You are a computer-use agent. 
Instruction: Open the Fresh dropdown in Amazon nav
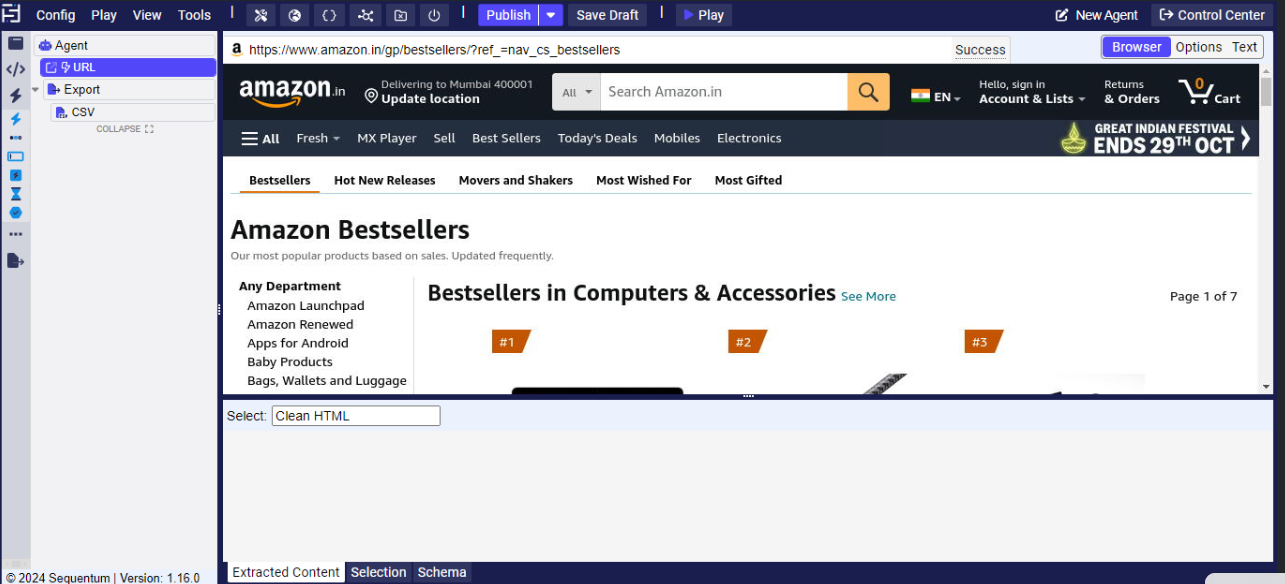click(318, 138)
